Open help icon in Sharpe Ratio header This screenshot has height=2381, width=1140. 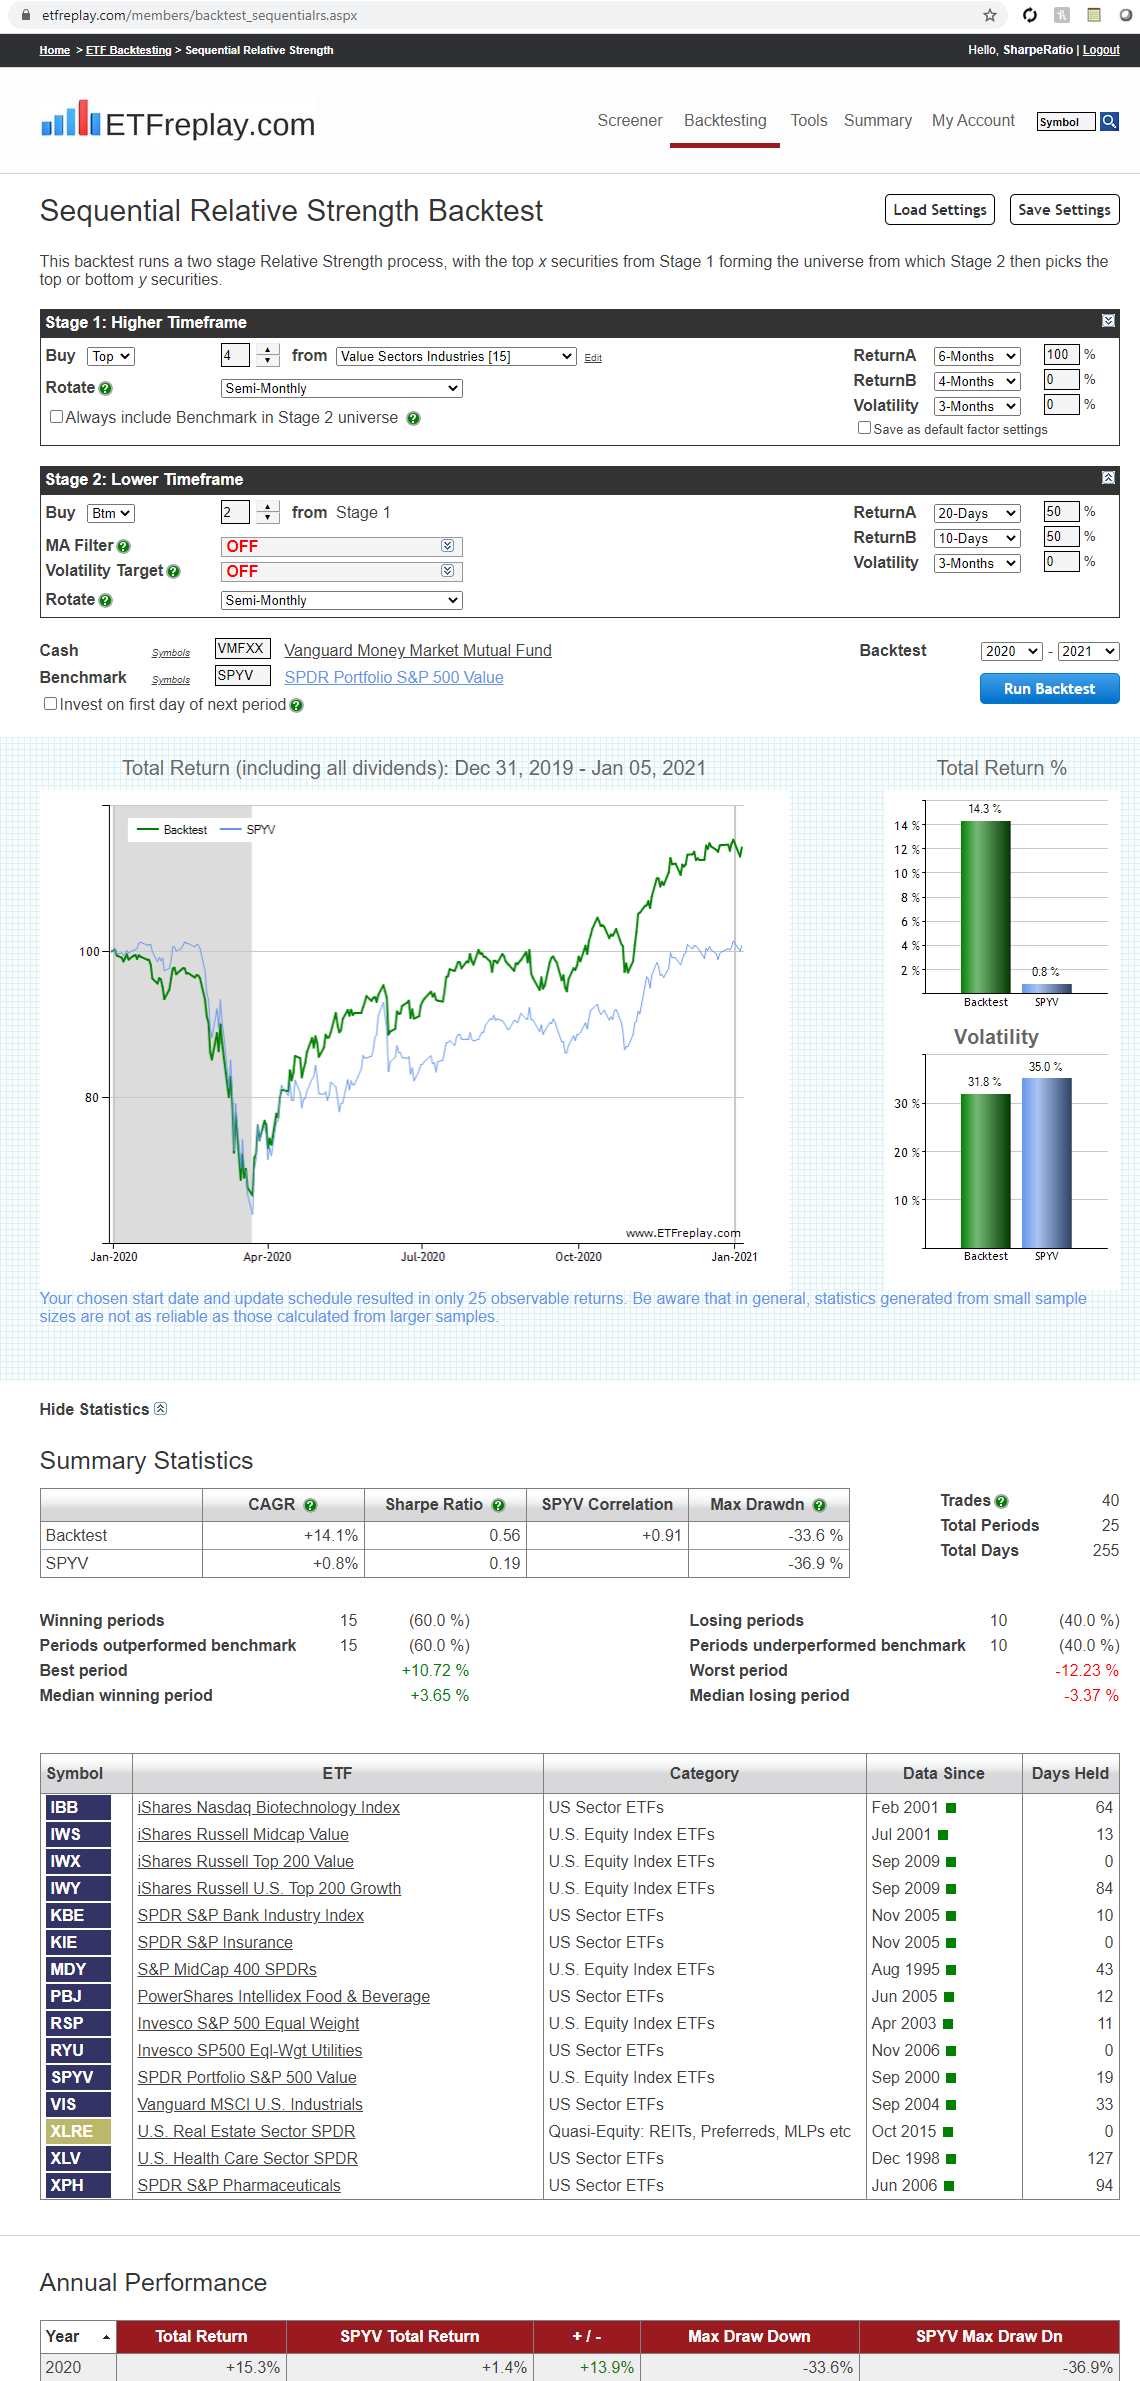[498, 1505]
